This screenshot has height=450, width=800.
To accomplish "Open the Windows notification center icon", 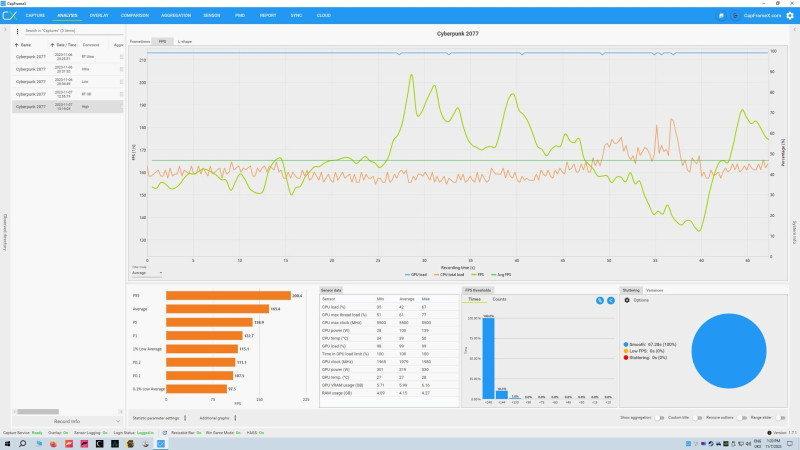I will (790, 444).
